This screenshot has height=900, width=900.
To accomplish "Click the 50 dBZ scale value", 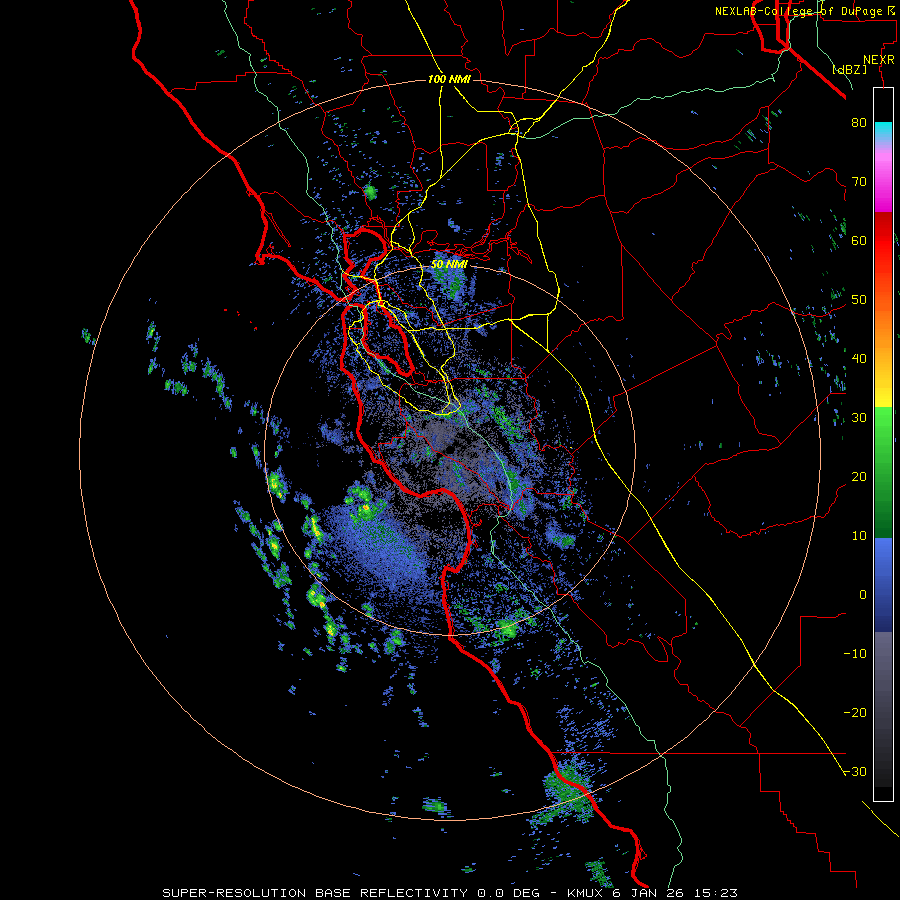I will 859,300.
